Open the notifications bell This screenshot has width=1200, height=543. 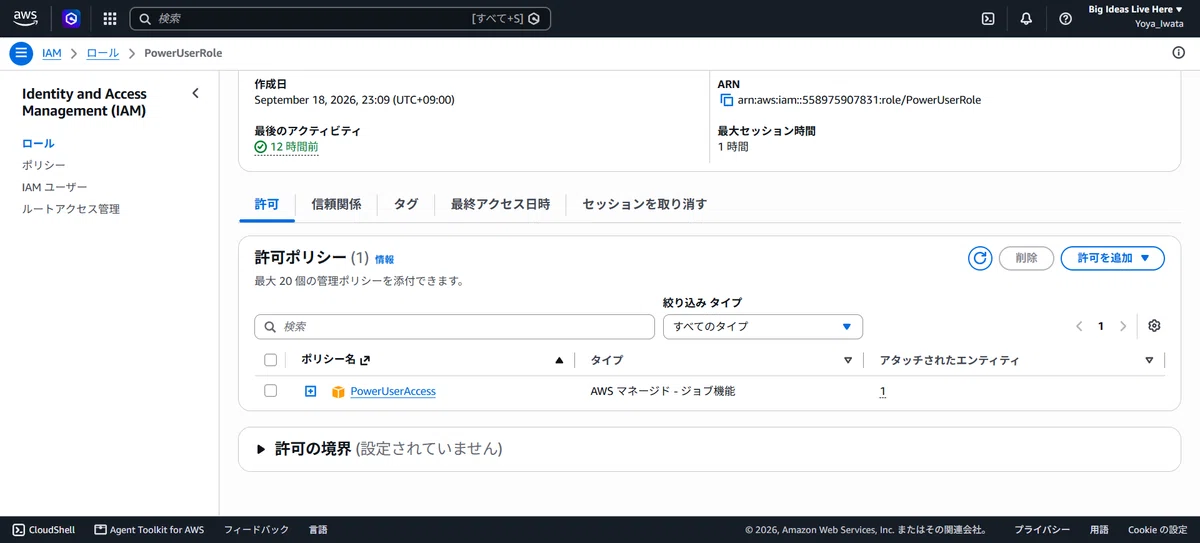point(1026,18)
